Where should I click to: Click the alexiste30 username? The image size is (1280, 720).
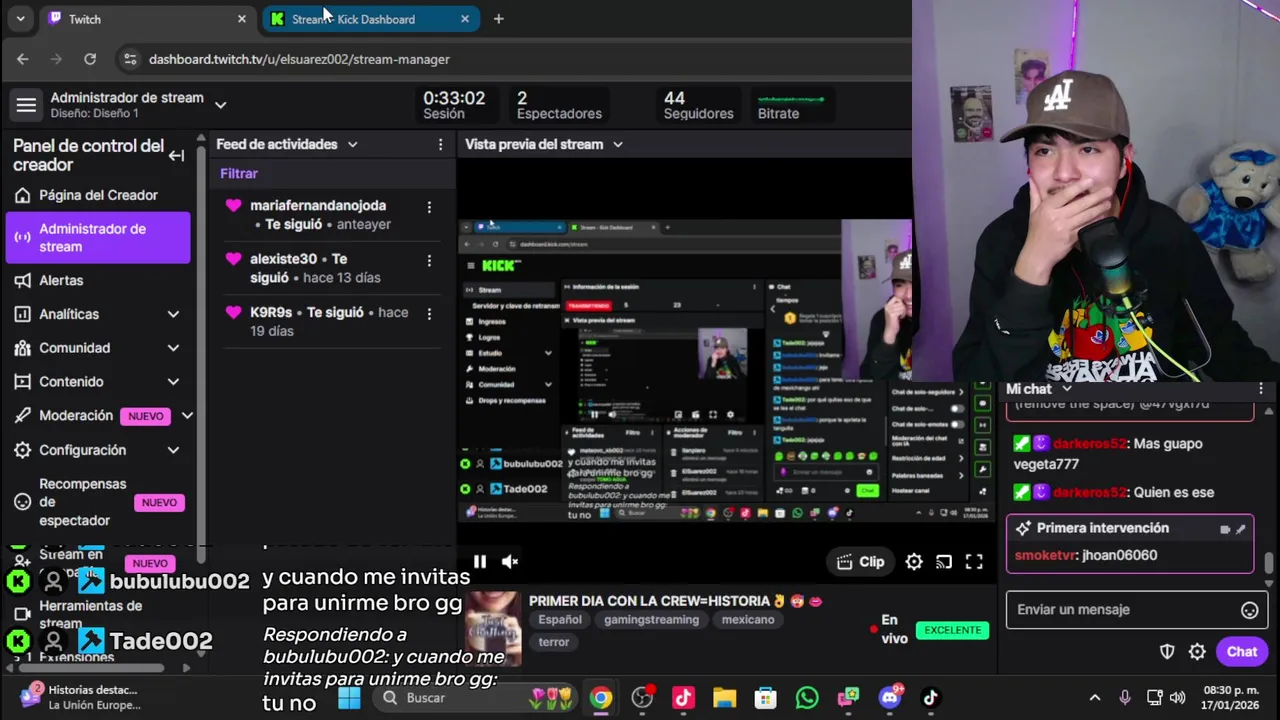click(283, 258)
